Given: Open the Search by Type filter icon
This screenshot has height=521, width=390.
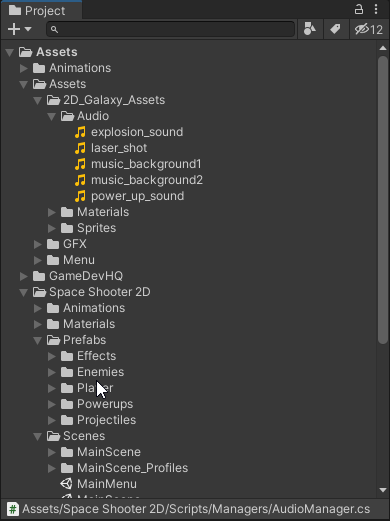Looking at the screenshot, I should (310, 29).
